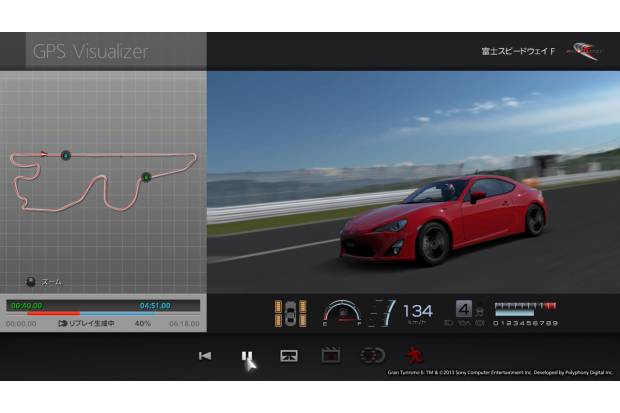Click the display view mode icon

click(x=289, y=356)
